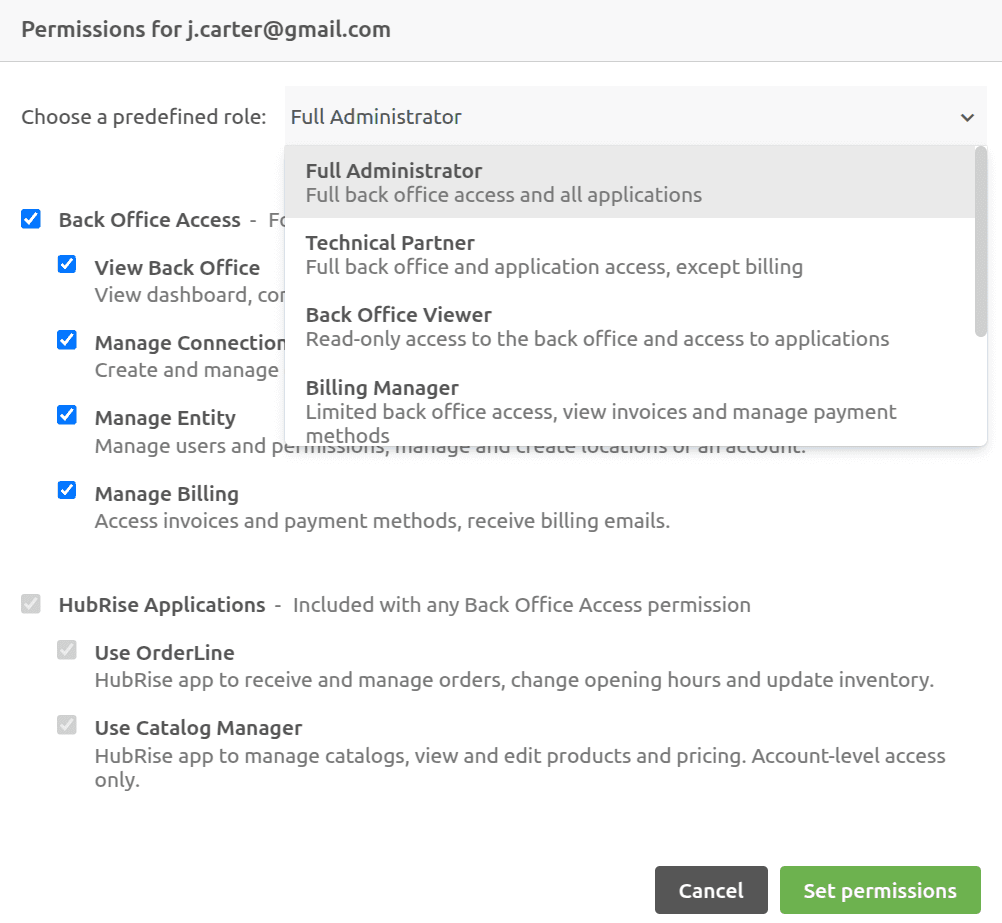Collapse the predefined role dropdown chevron

[967, 117]
